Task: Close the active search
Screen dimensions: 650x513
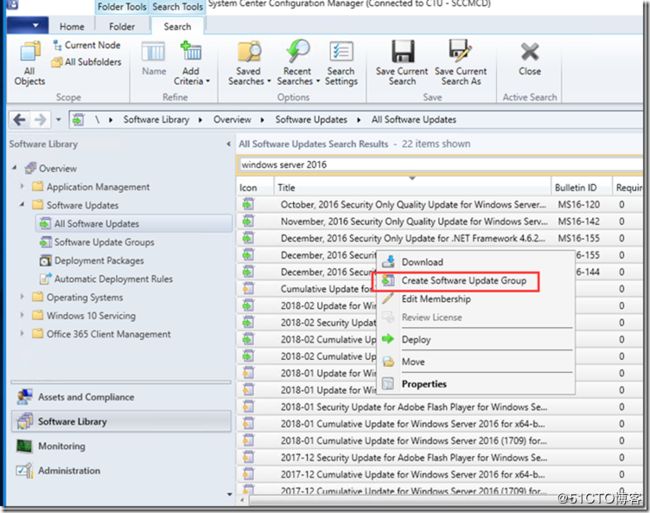Action: [530, 58]
